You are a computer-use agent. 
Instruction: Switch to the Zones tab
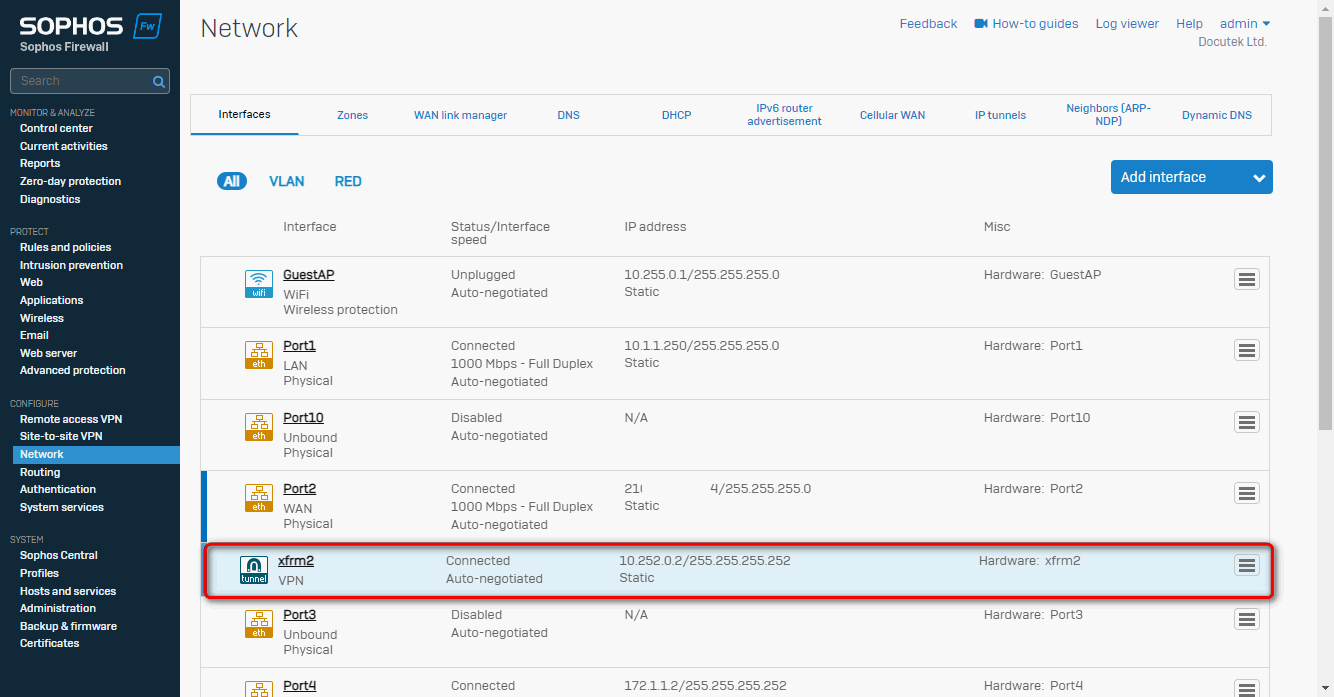point(352,115)
